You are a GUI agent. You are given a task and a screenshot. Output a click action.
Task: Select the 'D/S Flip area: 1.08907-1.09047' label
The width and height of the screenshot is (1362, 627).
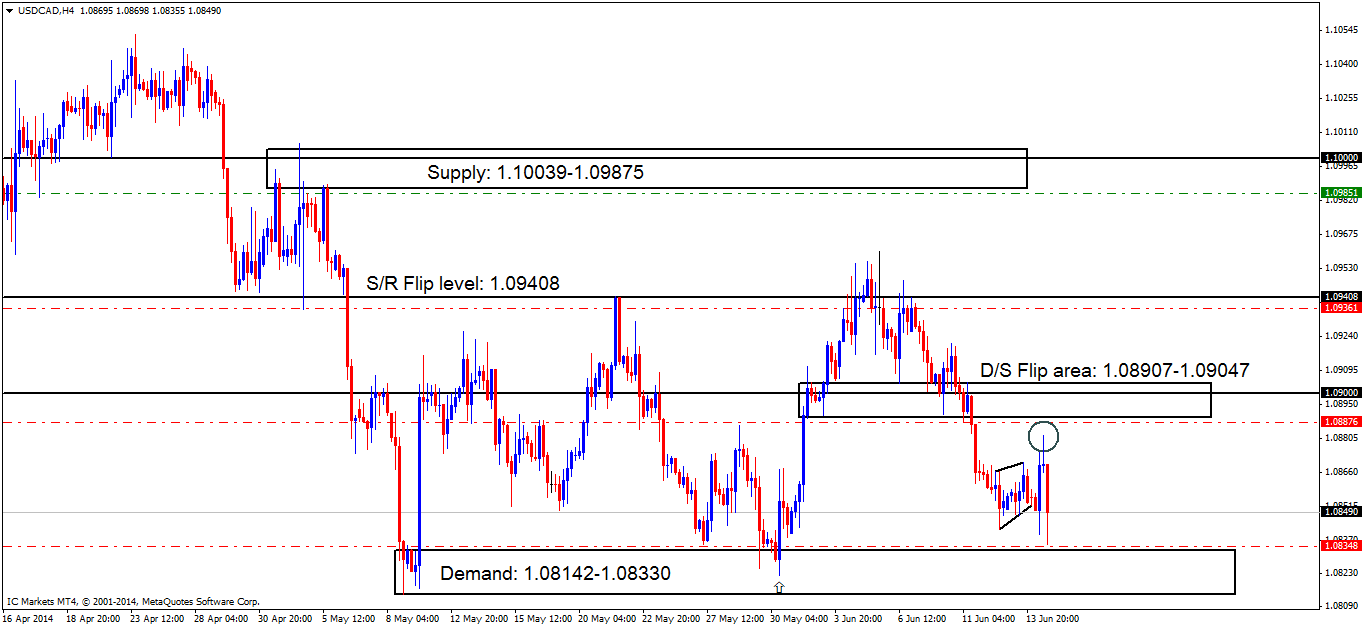[x=1115, y=370]
